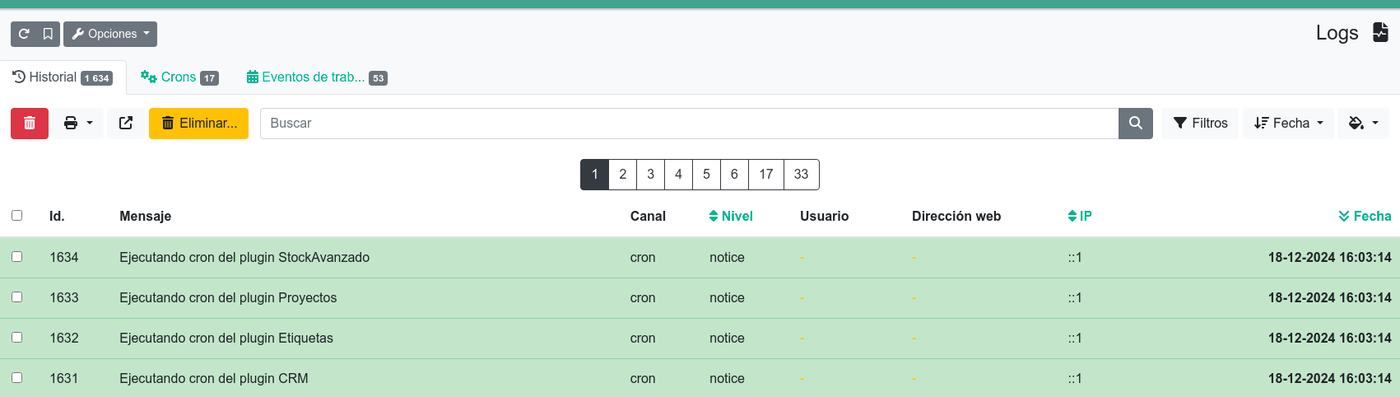Switch to the Crons tab
The height and width of the screenshot is (397, 1400).
(x=179, y=77)
